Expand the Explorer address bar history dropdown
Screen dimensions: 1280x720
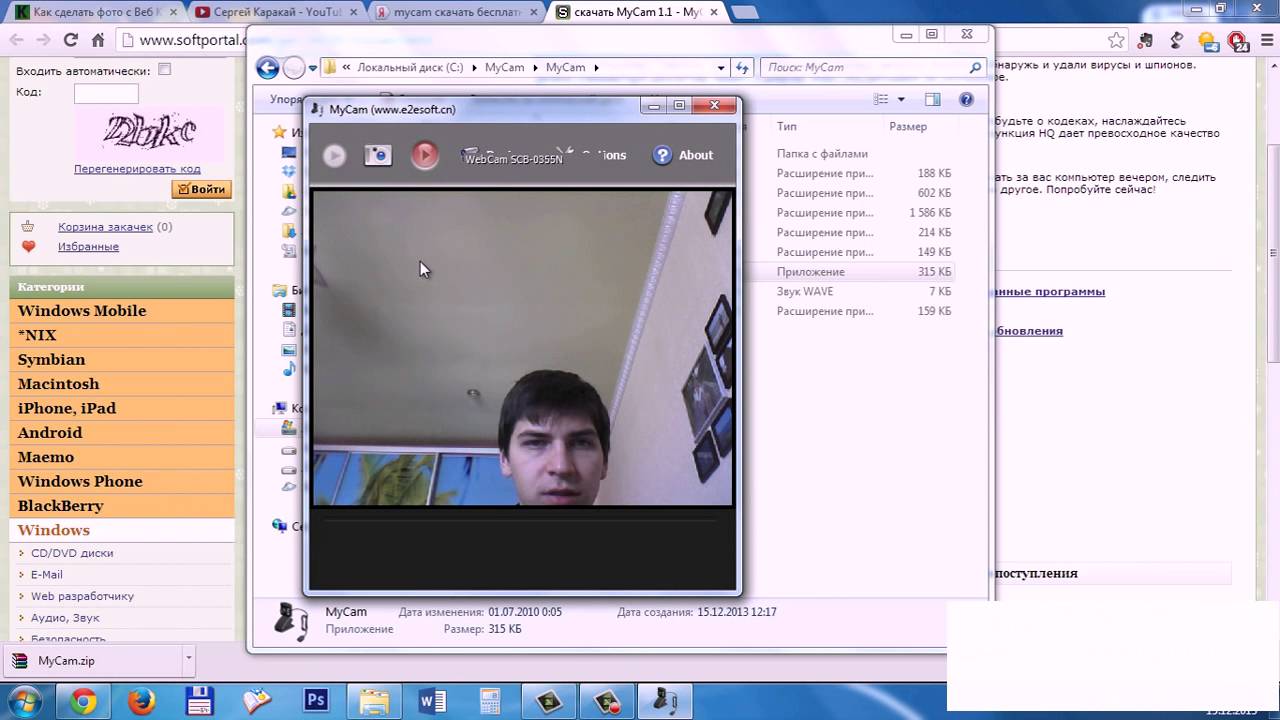point(721,68)
